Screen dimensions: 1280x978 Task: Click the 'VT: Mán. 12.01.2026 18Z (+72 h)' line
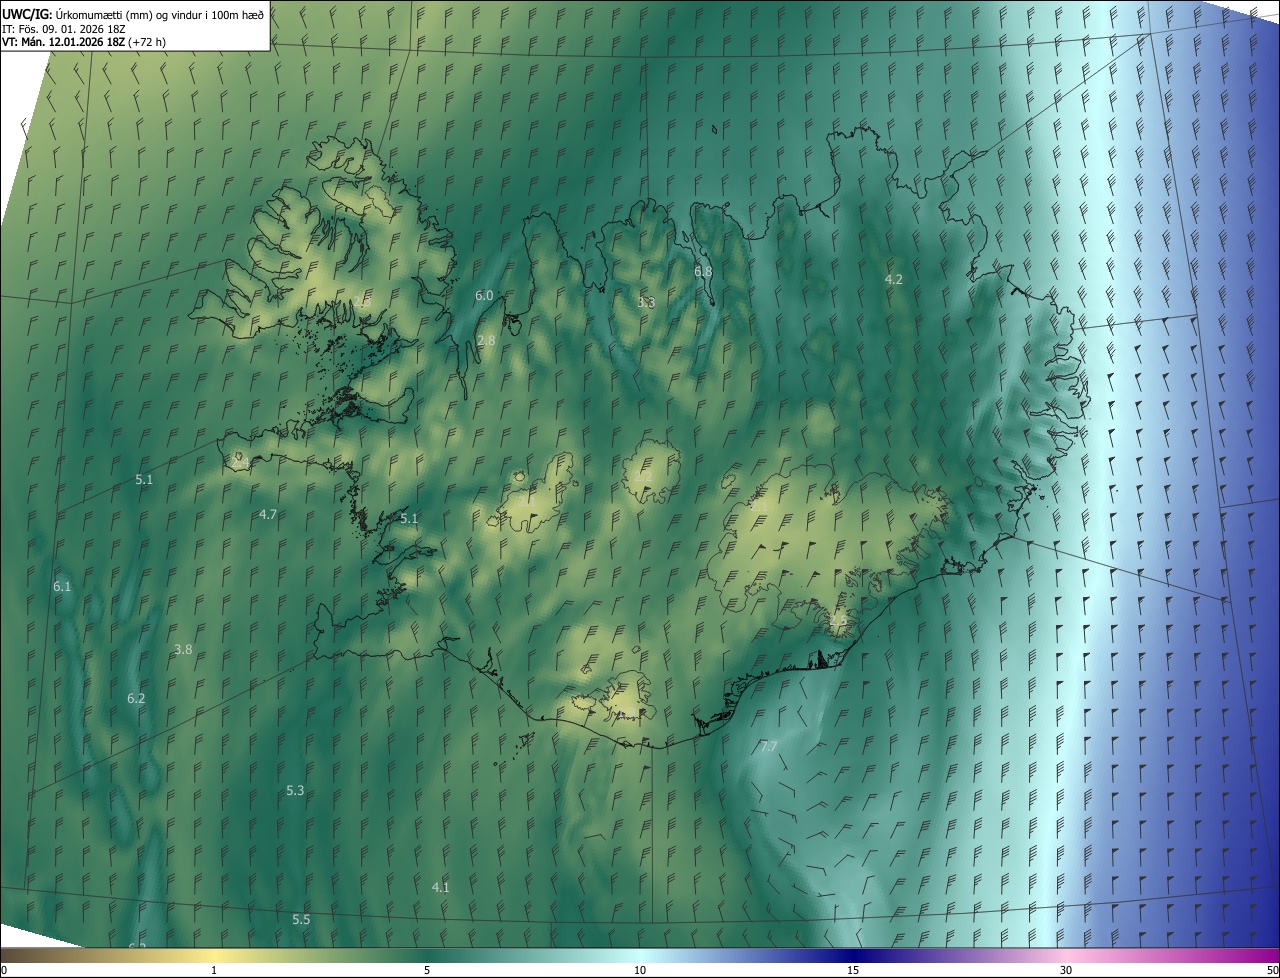pos(84,42)
